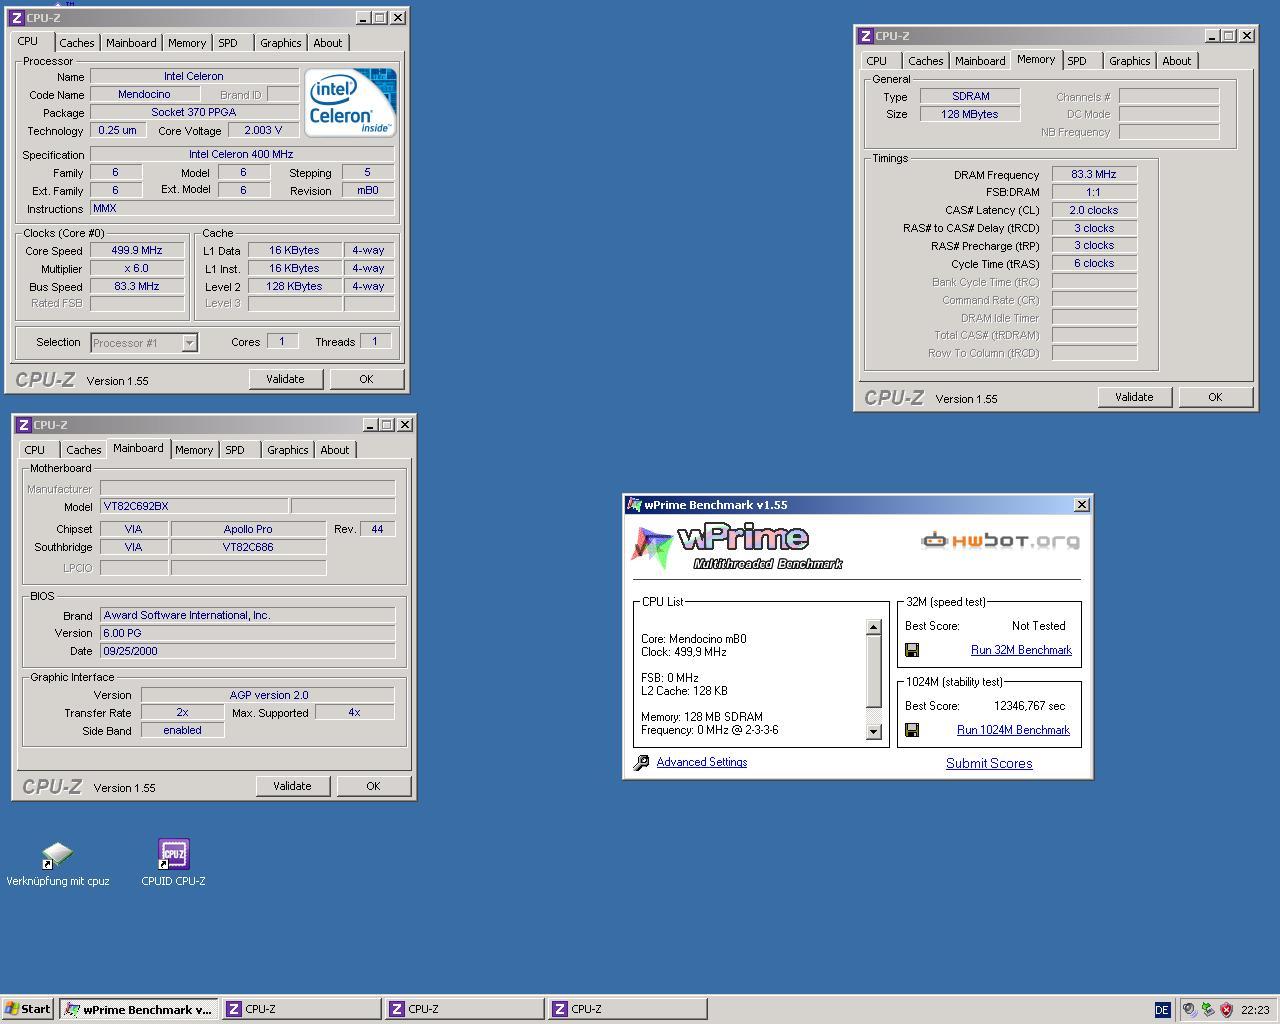The height and width of the screenshot is (1024, 1280).
Task: Click Submit Scores link
Action: (x=989, y=764)
